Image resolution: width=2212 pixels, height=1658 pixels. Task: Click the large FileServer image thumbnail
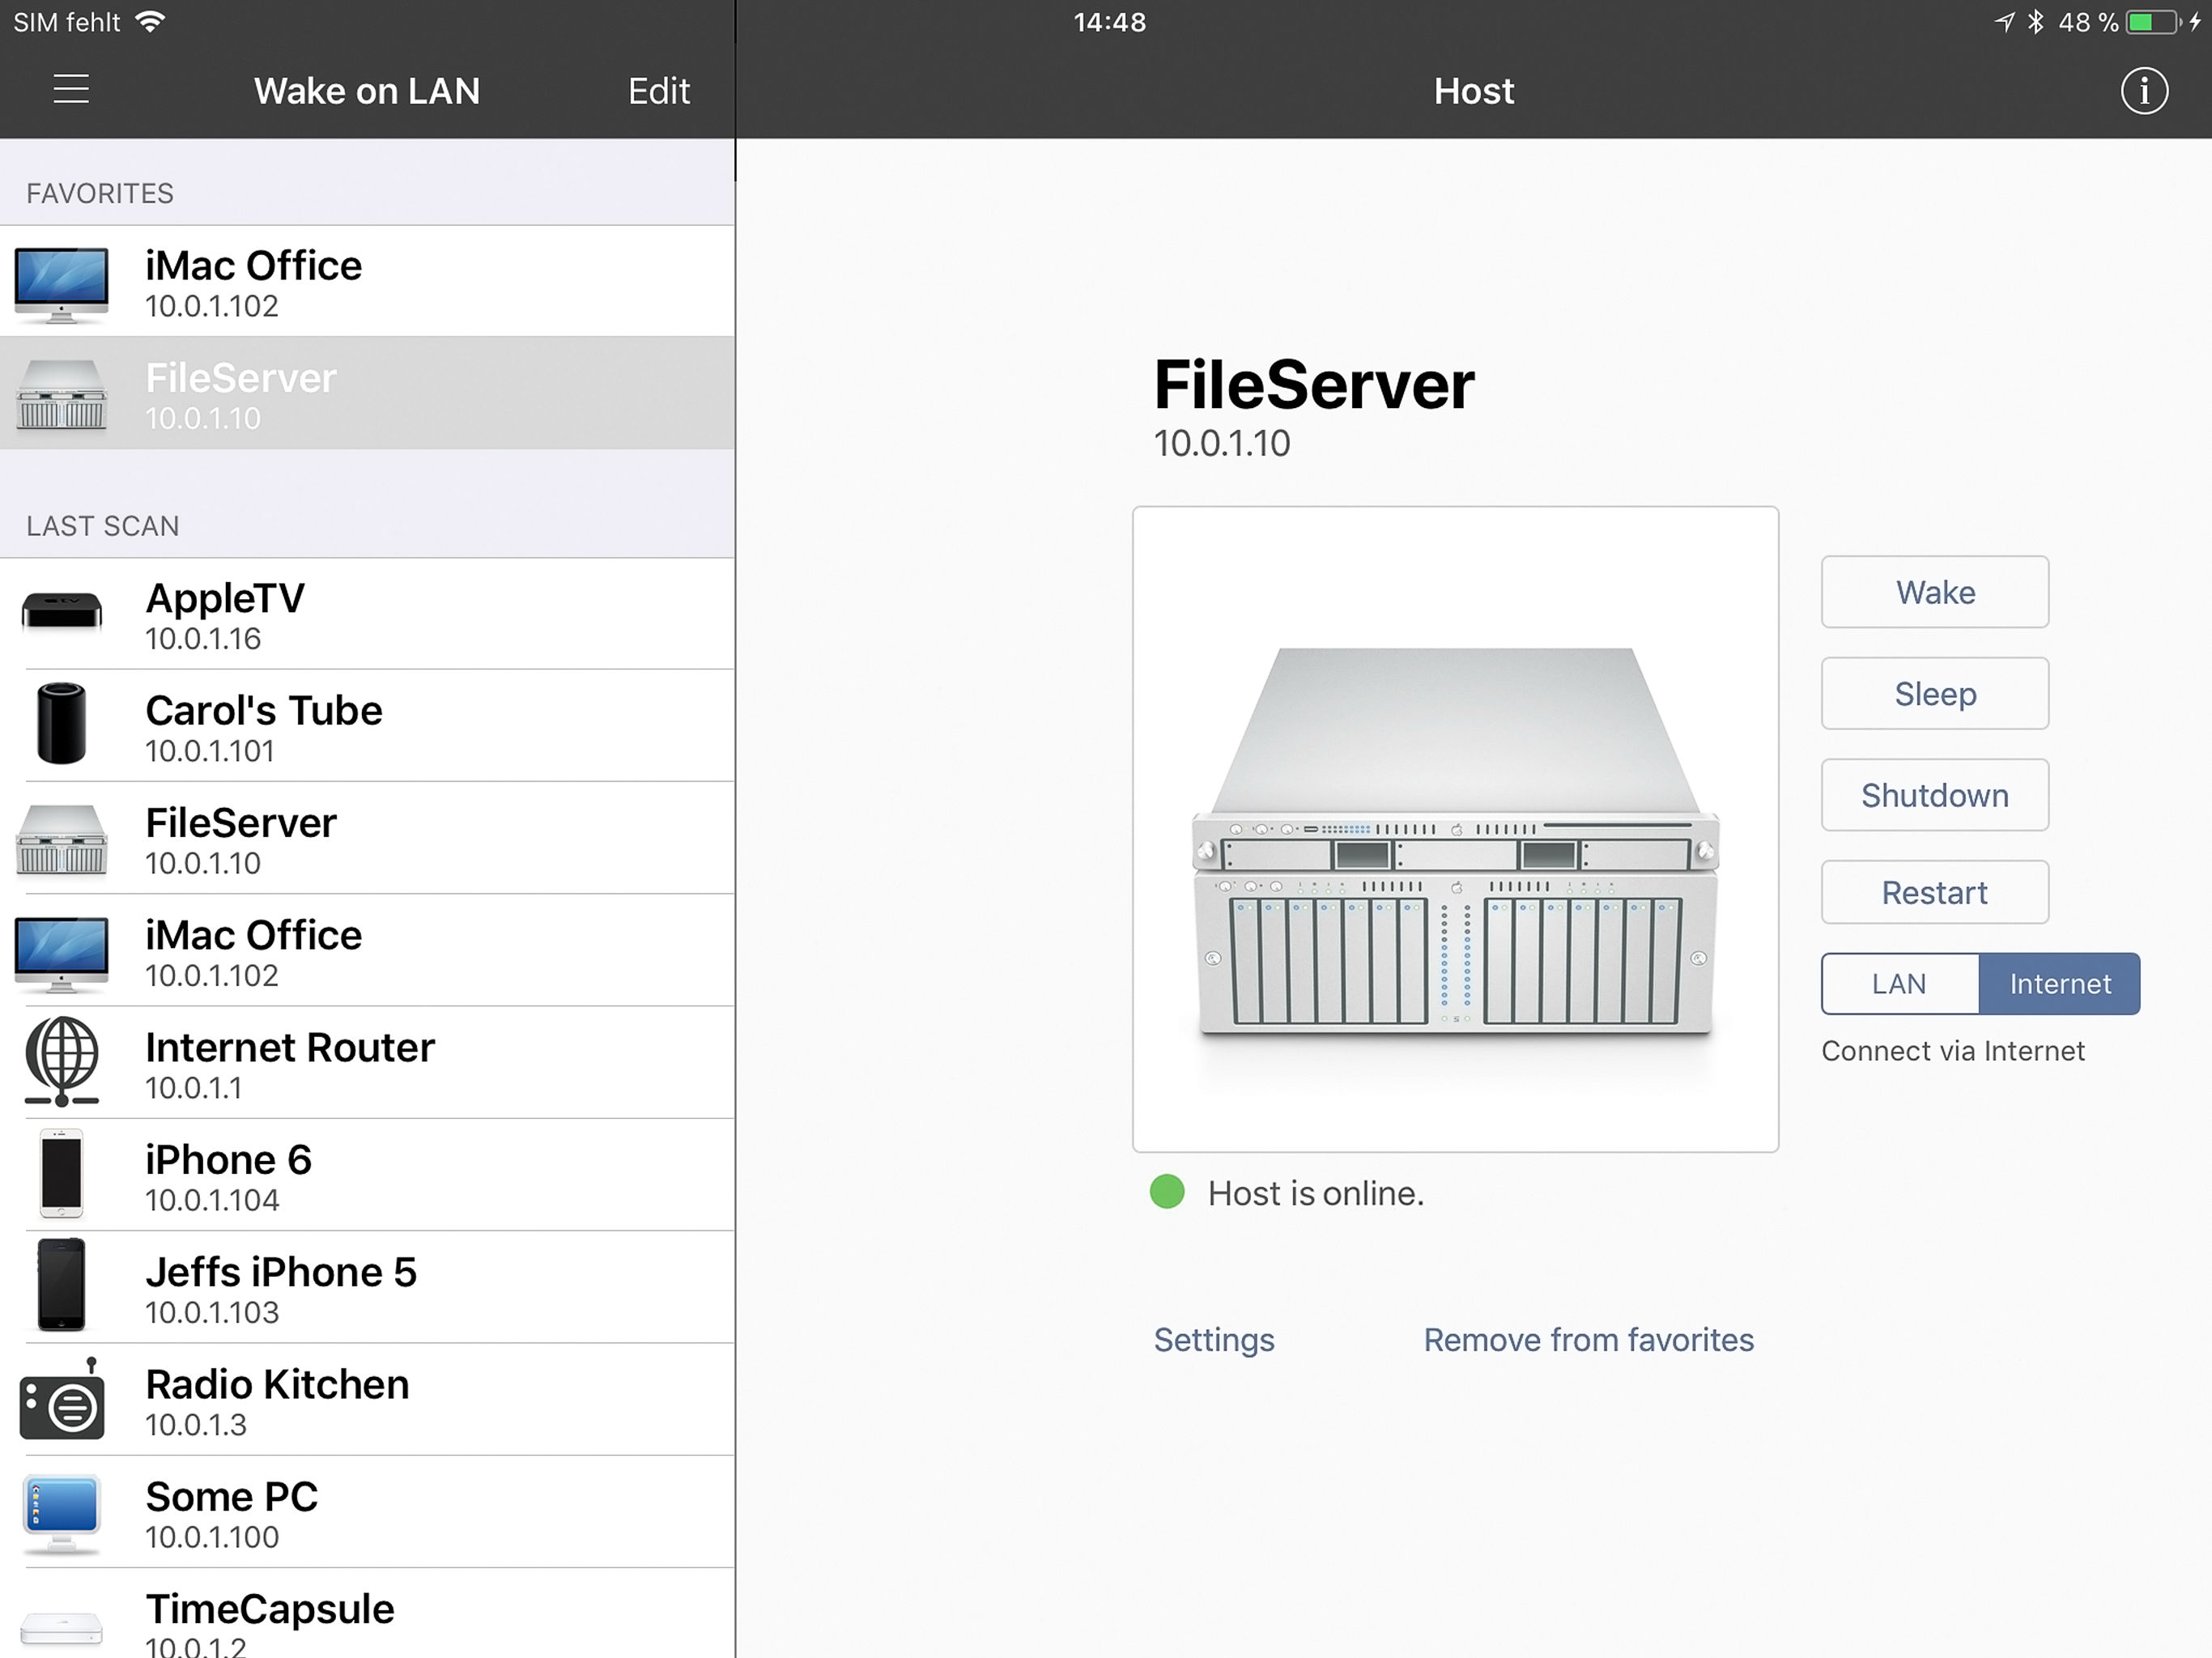coord(1455,829)
